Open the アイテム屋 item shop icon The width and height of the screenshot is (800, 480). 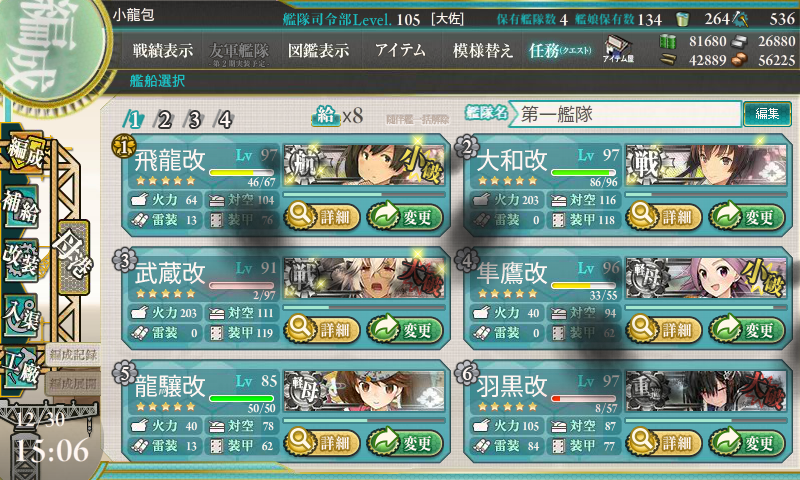point(618,49)
